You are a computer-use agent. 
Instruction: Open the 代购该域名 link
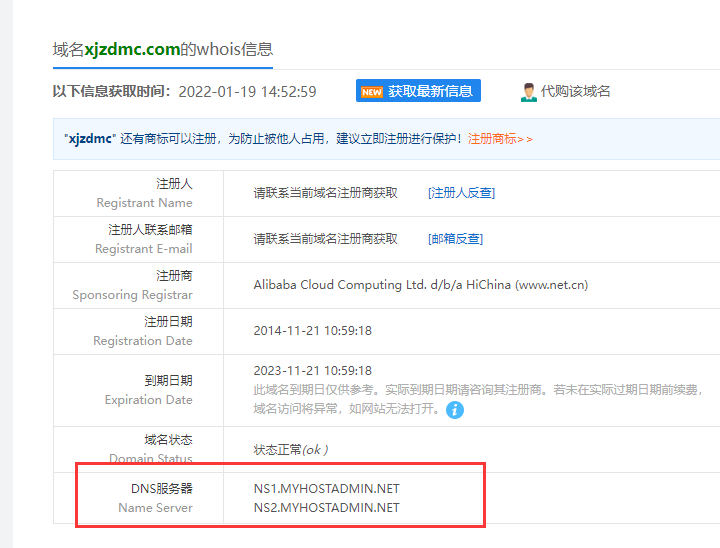575,92
